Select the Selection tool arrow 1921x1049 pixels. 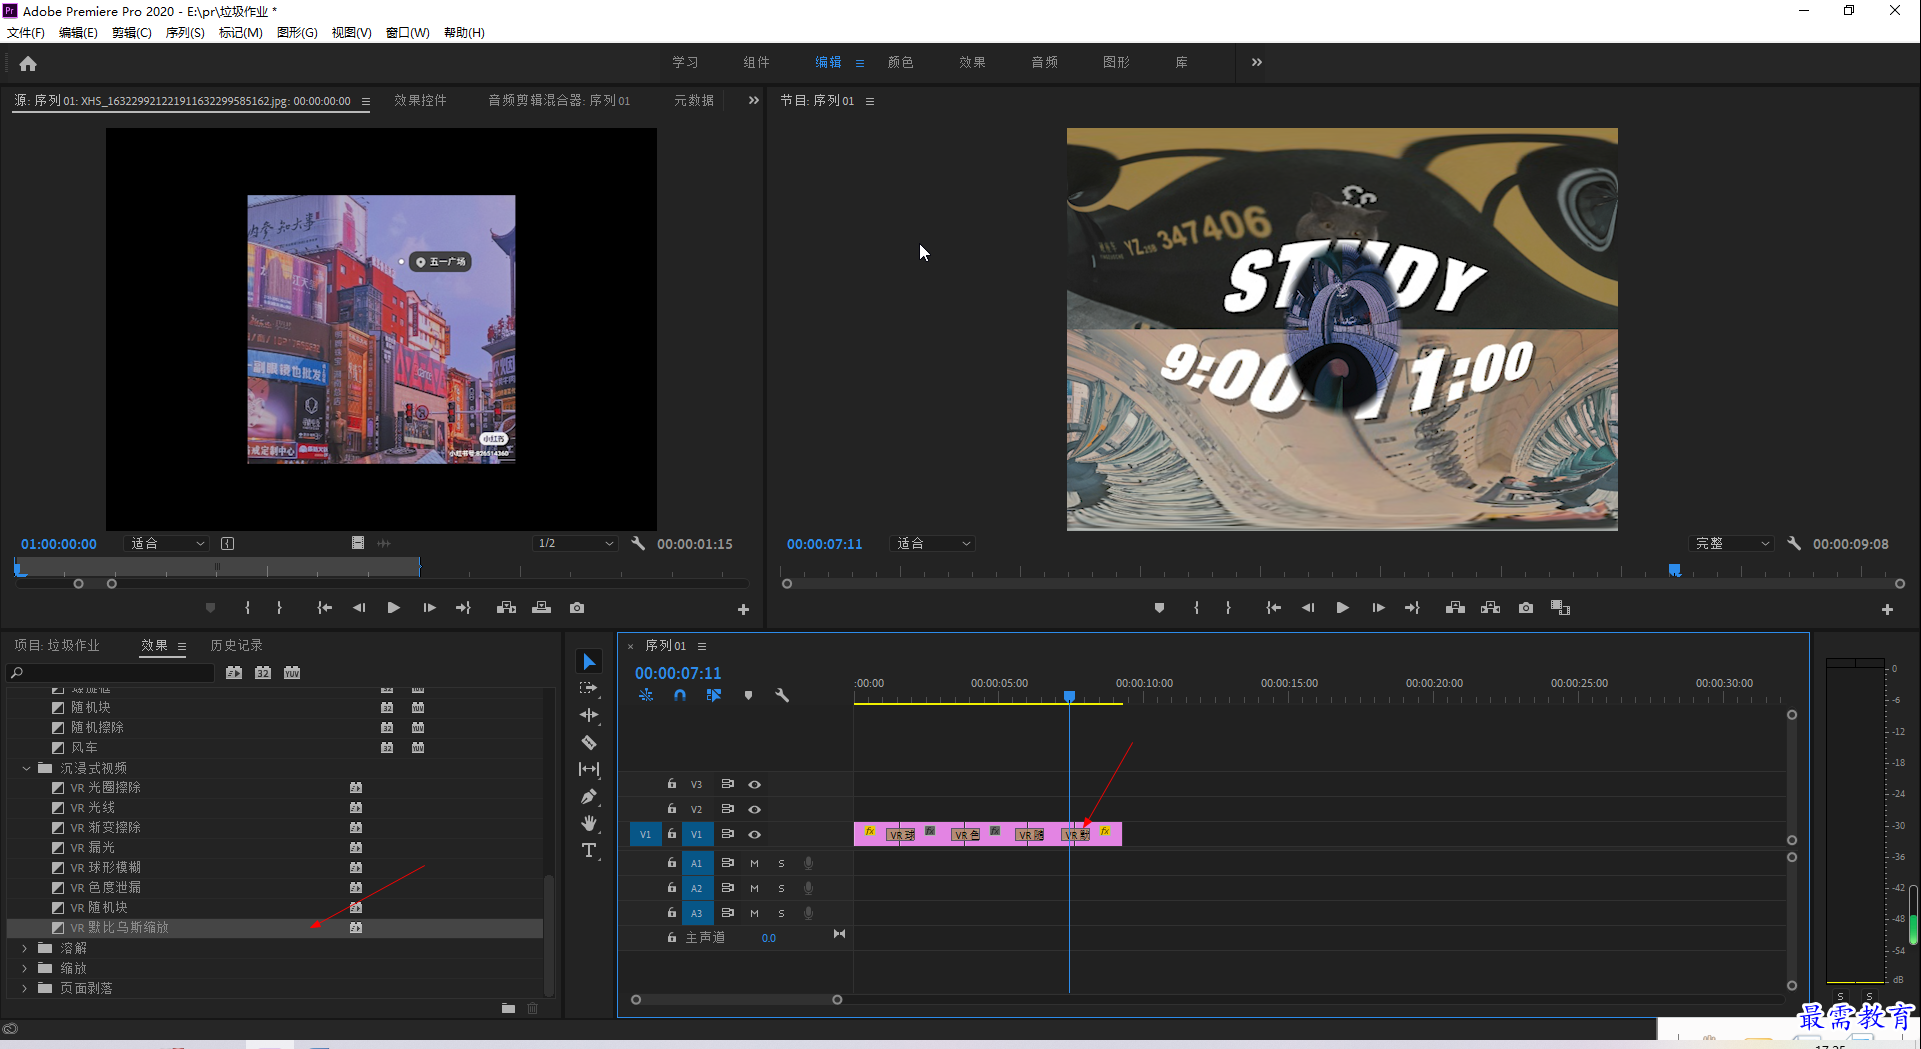coord(589,662)
